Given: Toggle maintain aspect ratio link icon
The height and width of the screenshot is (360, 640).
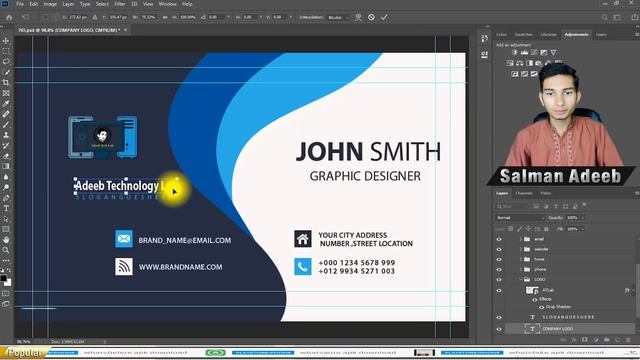Looking at the screenshot, I should pyautogui.click(x=165, y=17).
